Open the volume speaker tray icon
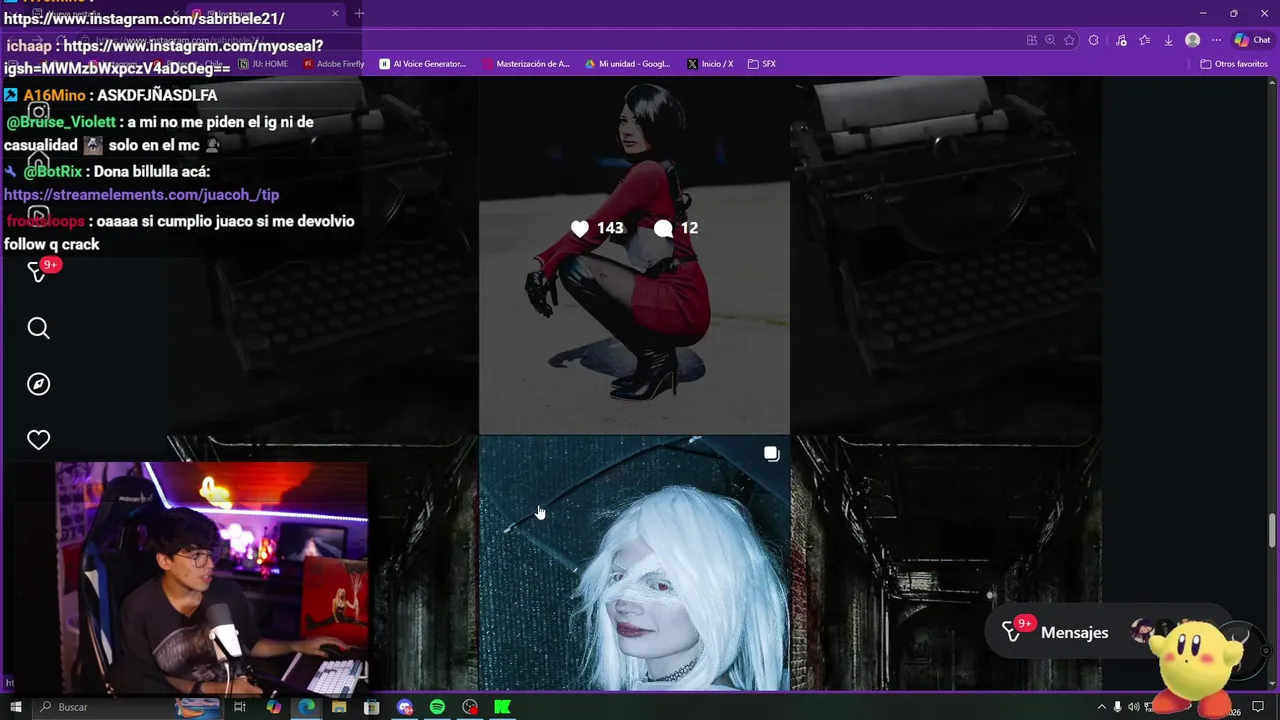Viewport: 1280px width, 720px height. click(1133, 707)
